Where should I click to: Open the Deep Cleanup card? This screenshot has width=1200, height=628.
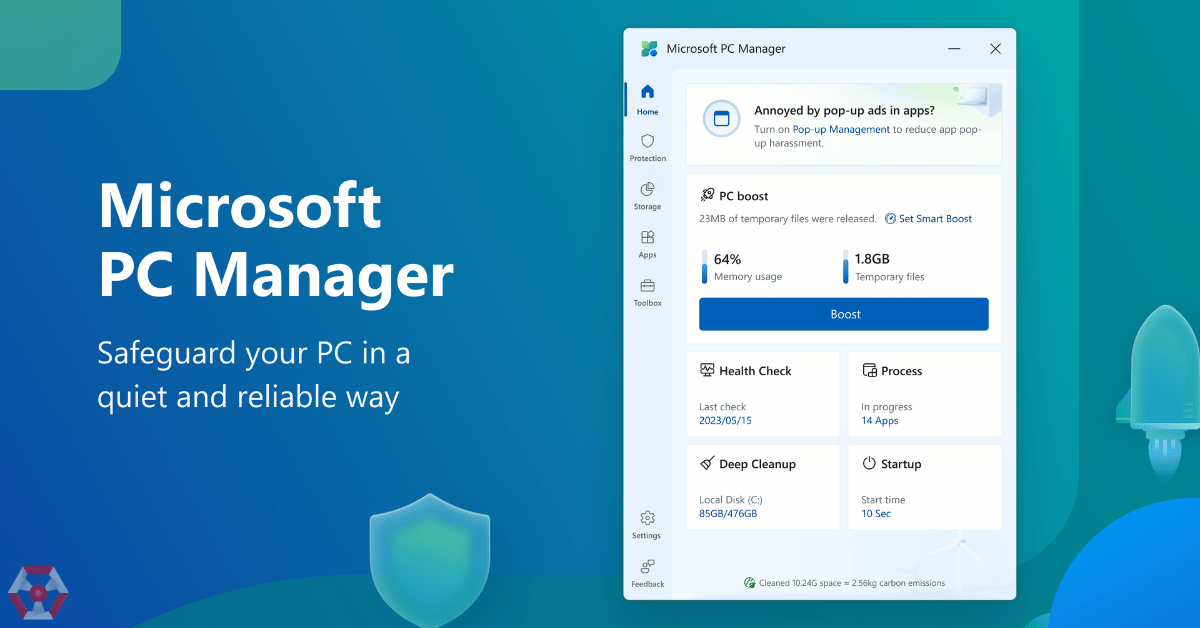click(x=763, y=487)
